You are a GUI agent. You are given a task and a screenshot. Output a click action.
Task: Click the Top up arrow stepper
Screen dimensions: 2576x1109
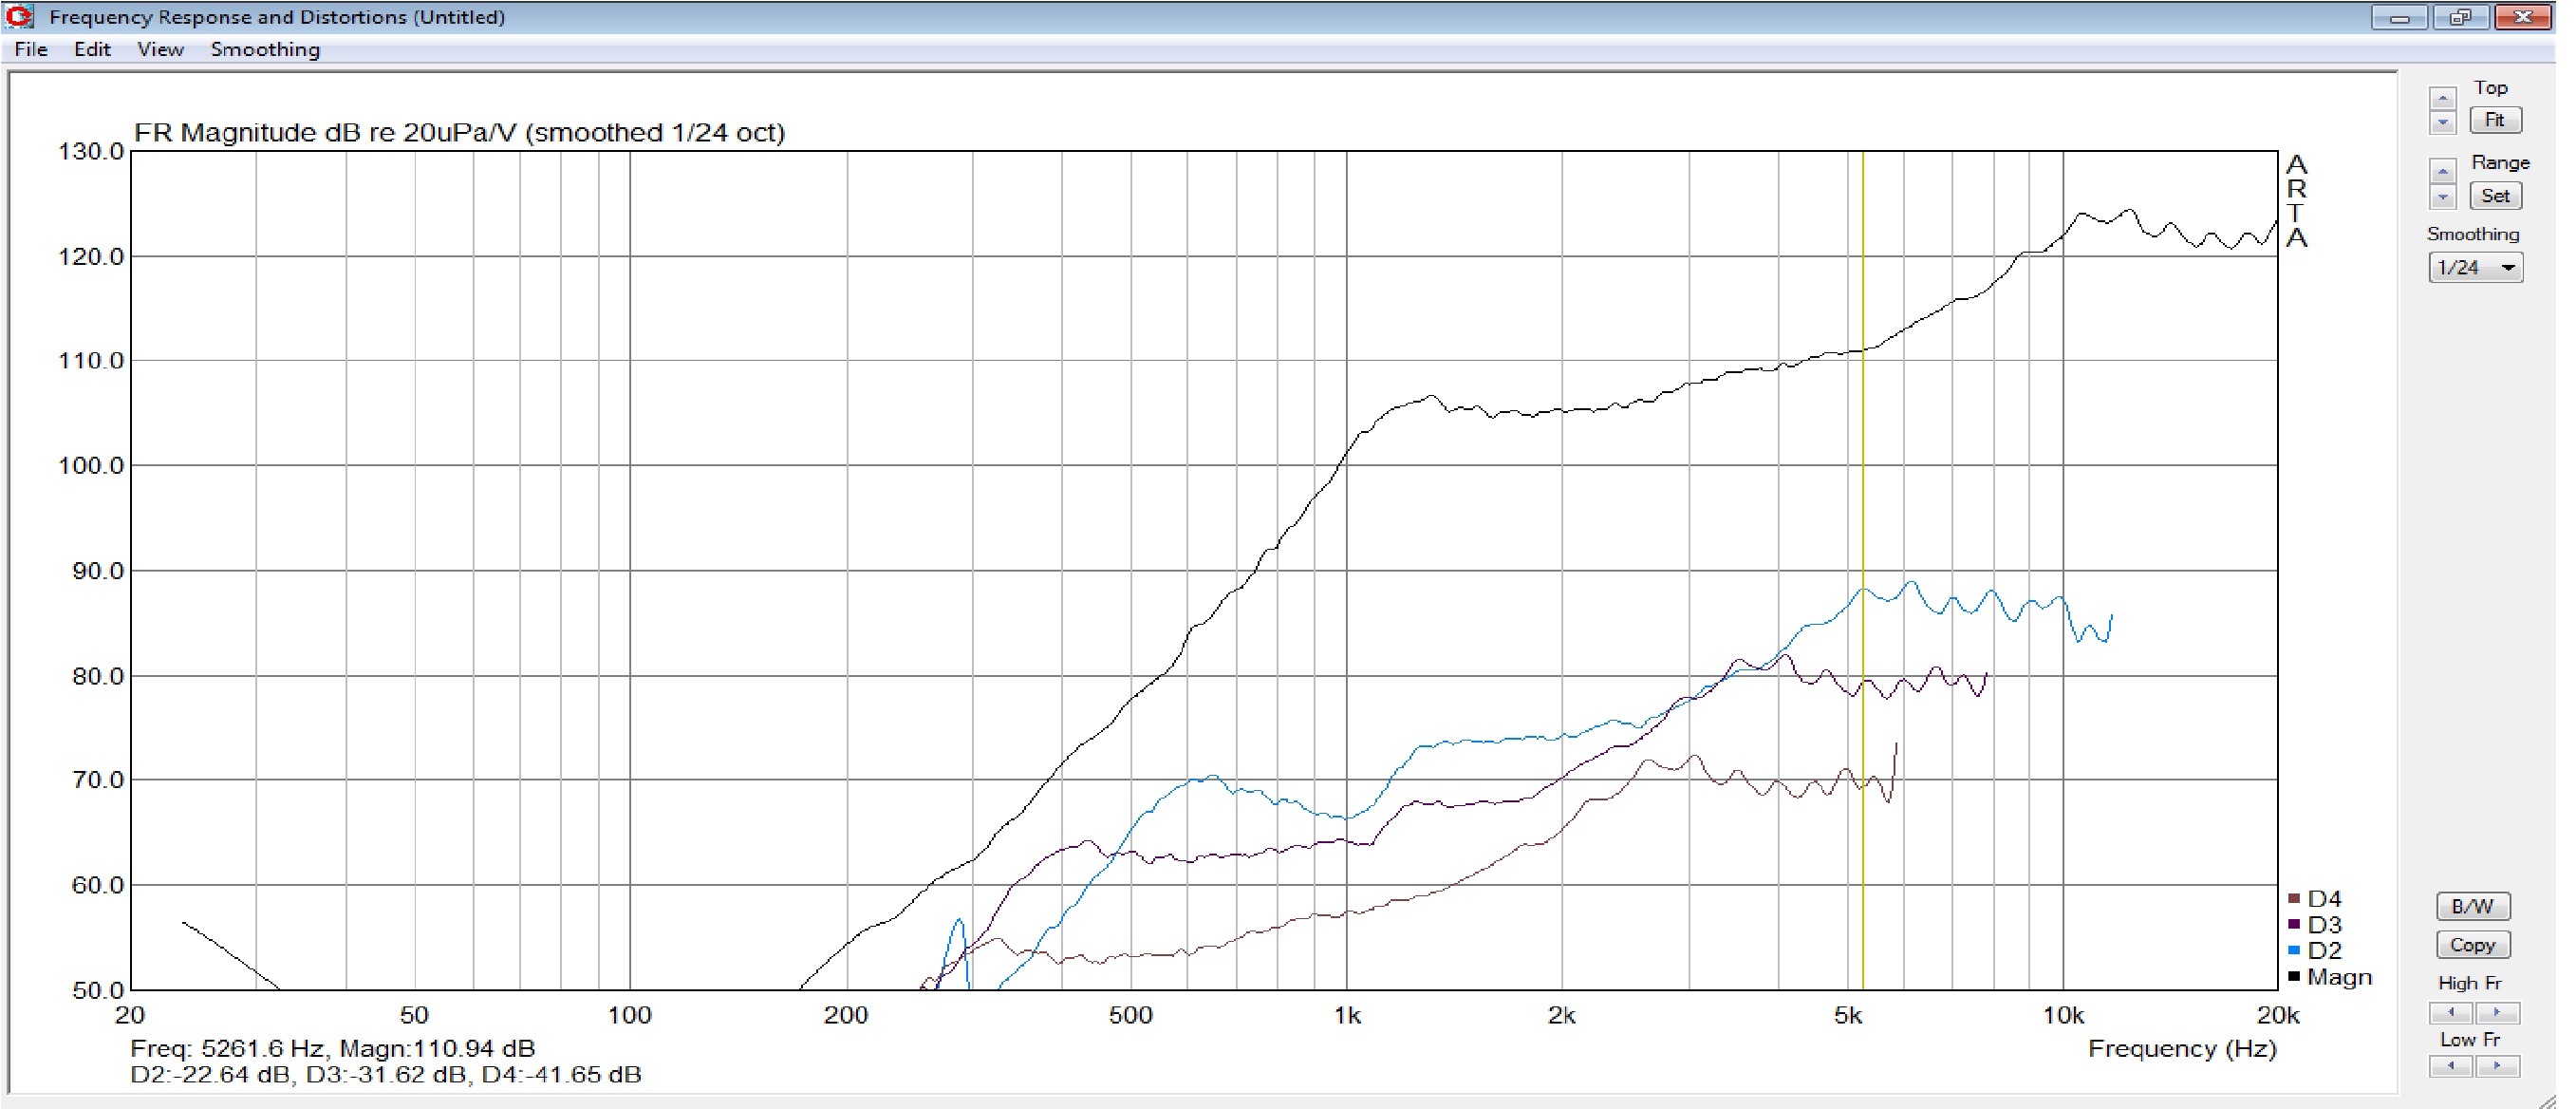(2442, 98)
